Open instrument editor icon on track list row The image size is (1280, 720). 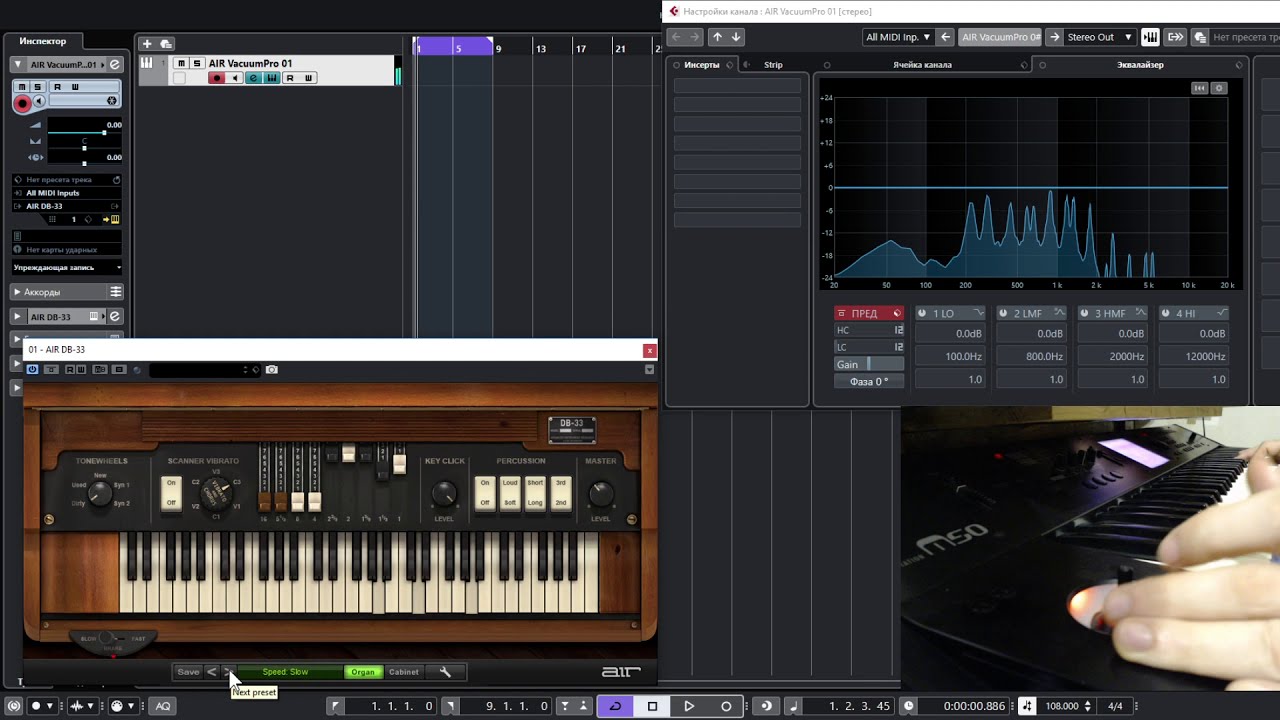click(271, 78)
